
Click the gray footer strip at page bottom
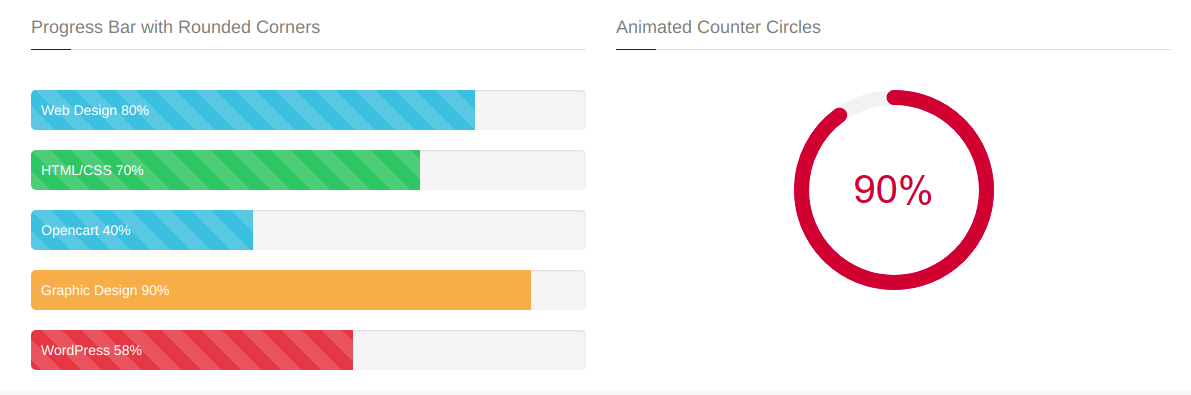(x=596, y=393)
